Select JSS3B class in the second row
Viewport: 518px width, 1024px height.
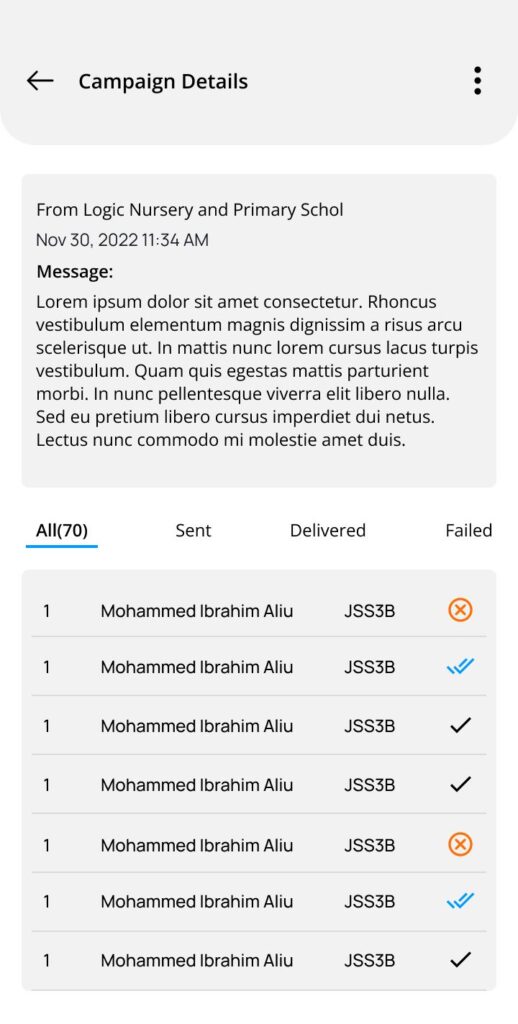370,667
